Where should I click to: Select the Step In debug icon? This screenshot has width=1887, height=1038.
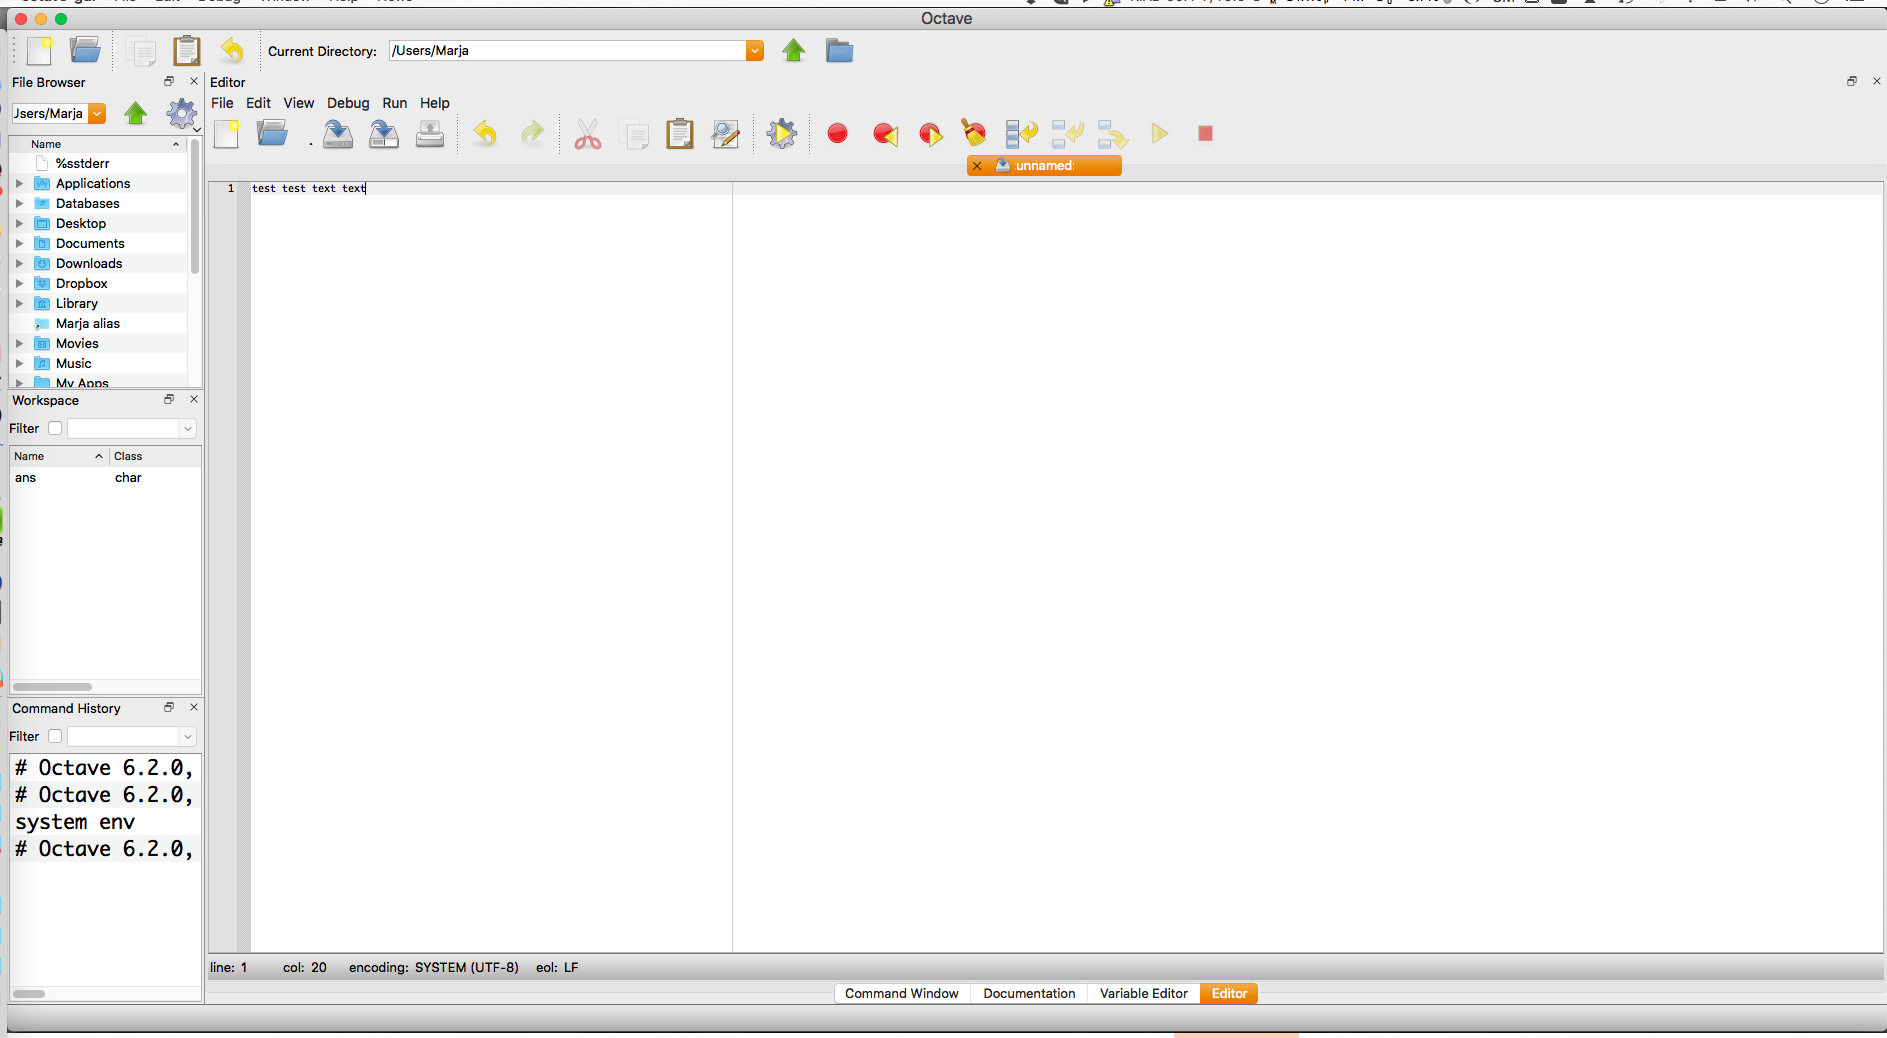coord(1068,133)
